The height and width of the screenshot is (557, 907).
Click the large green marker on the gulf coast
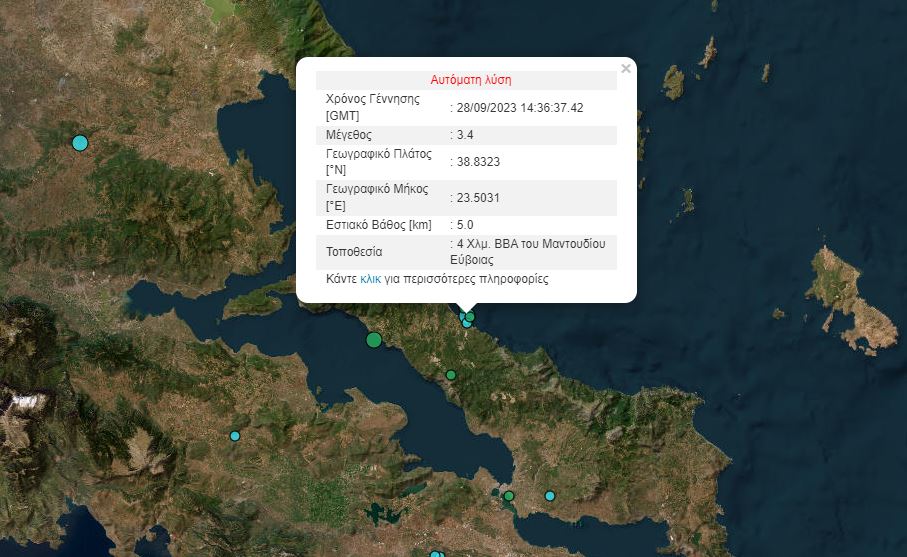(x=374, y=340)
